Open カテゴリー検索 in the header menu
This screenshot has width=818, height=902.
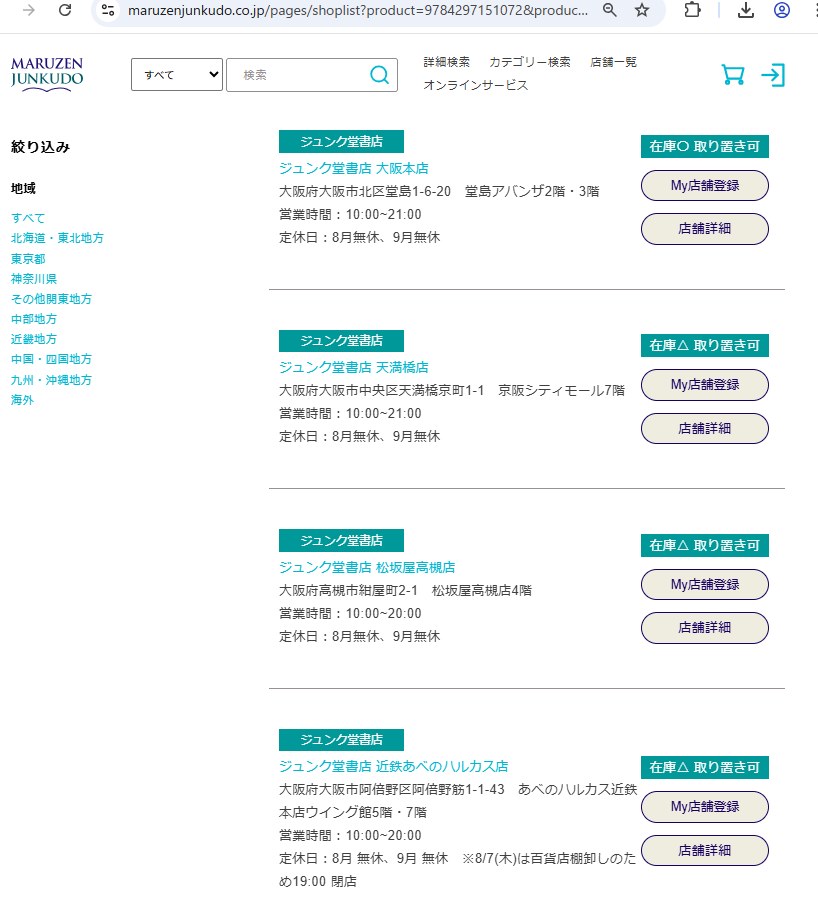click(530, 62)
